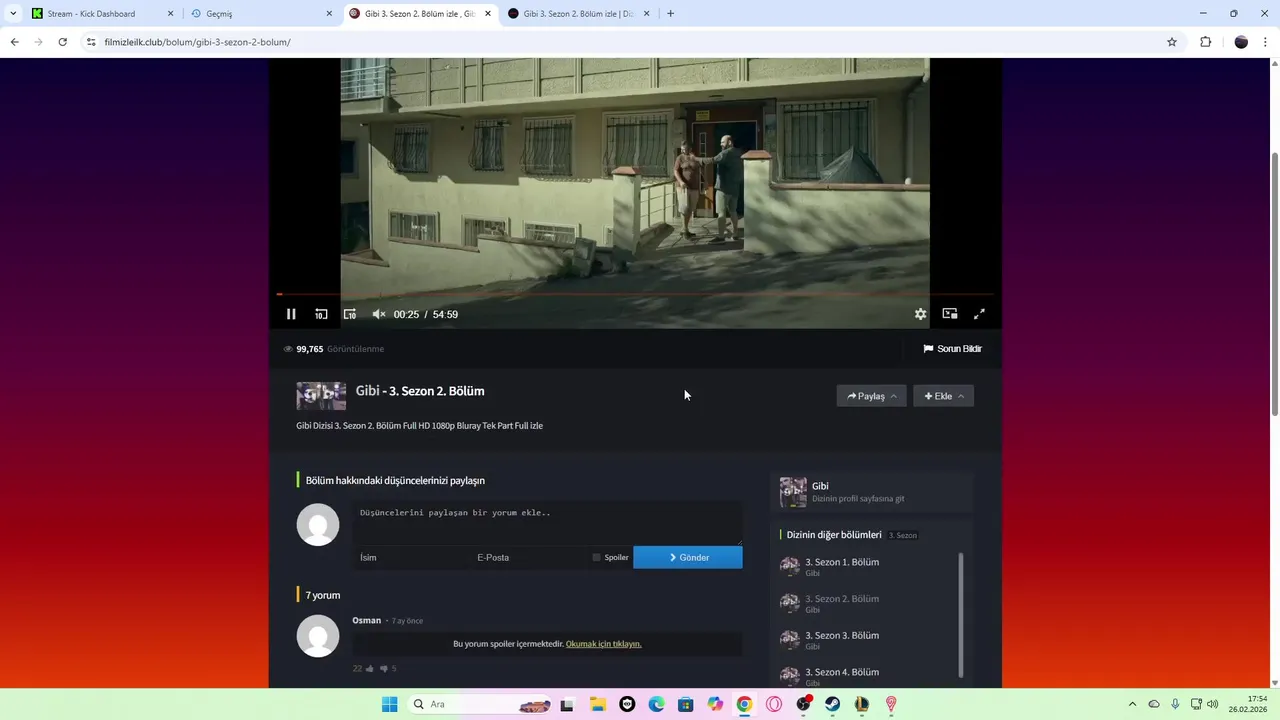Click the E-Posta email field
The height and width of the screenshot is (720, 1280).
coord(527,557)
